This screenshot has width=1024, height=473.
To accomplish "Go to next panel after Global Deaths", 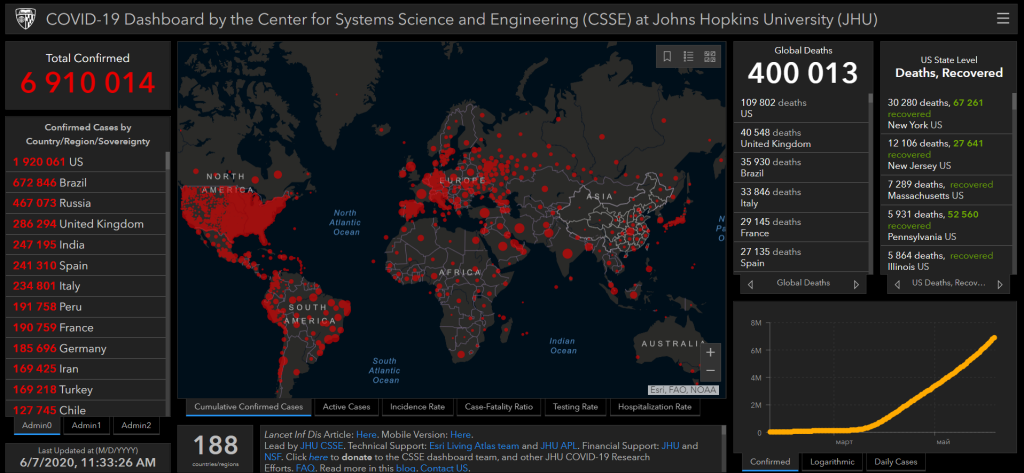I will pos(855,284).
